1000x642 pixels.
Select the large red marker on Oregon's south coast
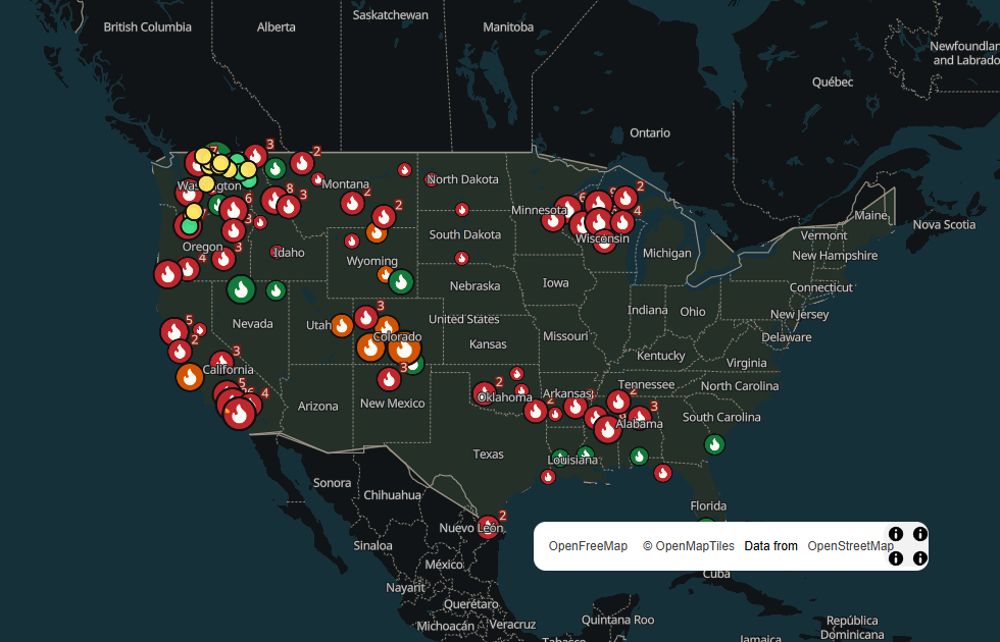point(168,274)
